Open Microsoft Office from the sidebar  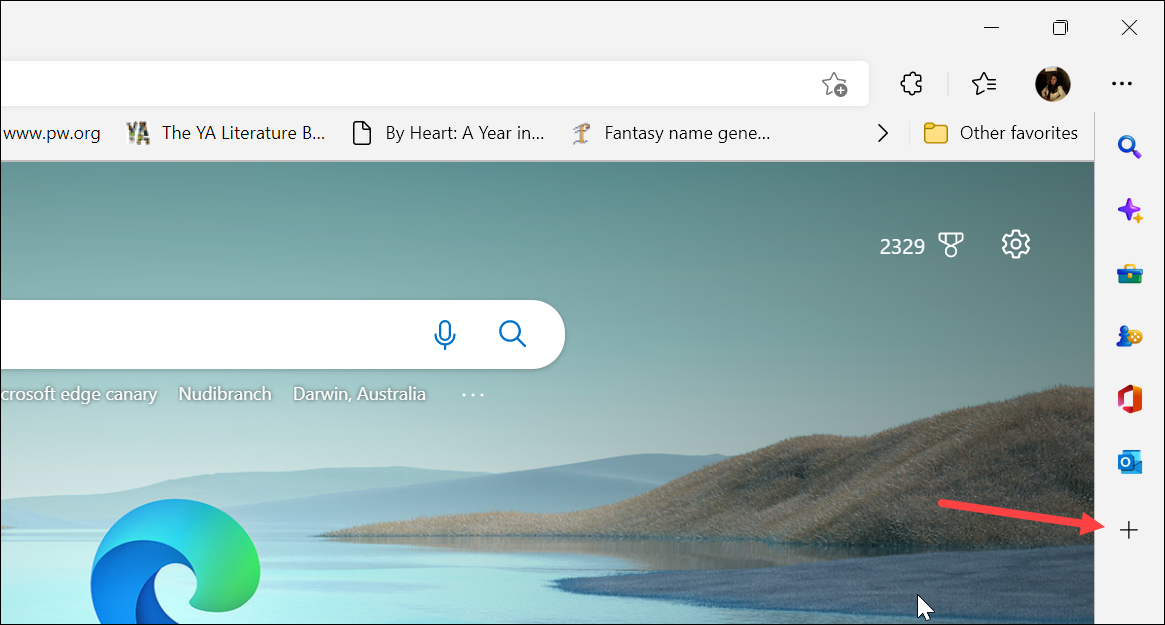coord(1129,399)
